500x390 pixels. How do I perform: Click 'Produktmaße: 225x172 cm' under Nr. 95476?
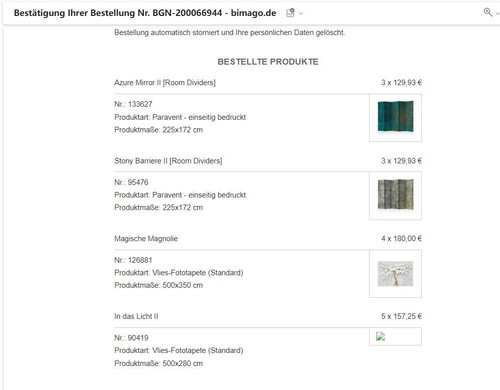click(x=159, y=207)
